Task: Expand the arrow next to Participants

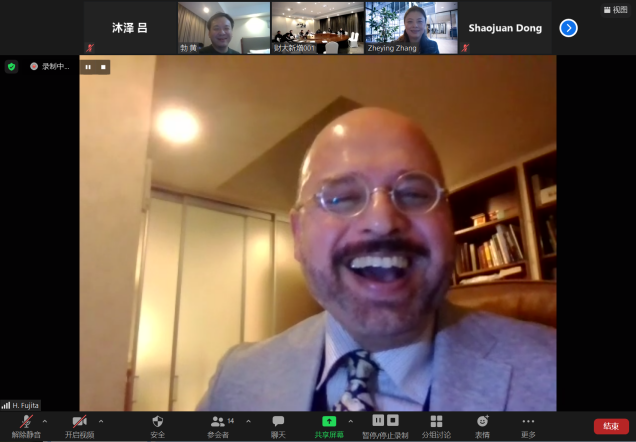Action: (x=248, y=420)
